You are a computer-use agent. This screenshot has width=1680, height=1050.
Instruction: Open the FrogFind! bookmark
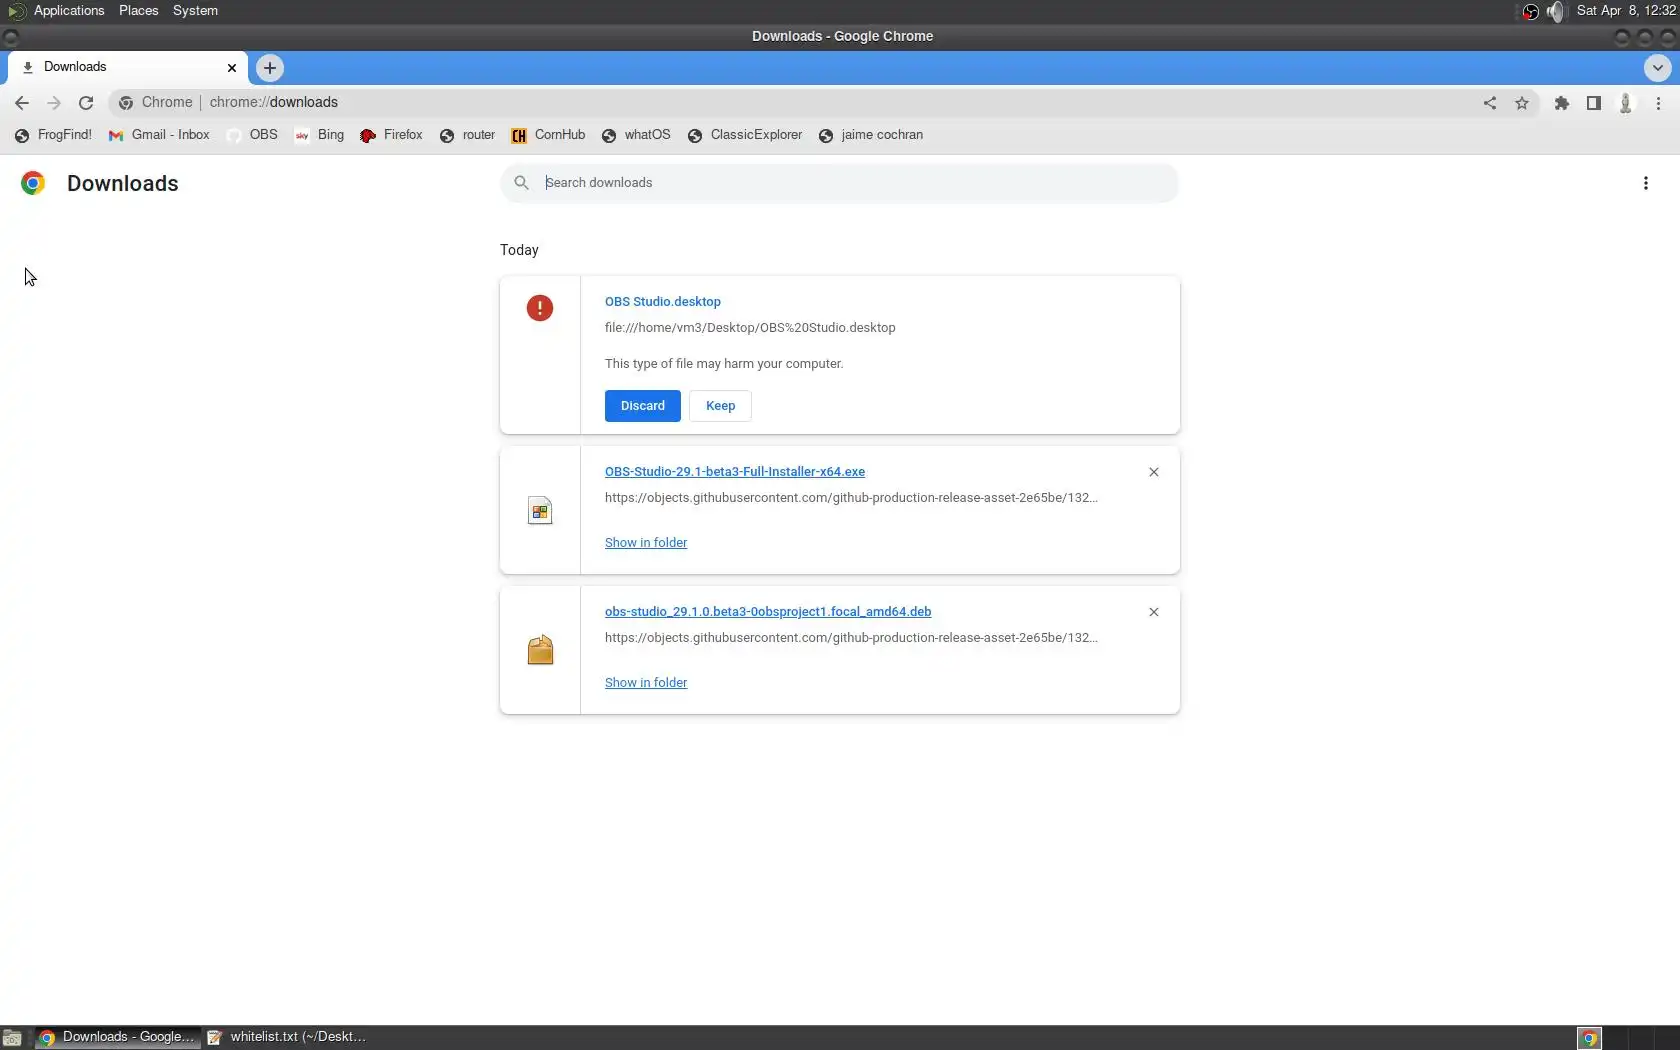point(54,135)
